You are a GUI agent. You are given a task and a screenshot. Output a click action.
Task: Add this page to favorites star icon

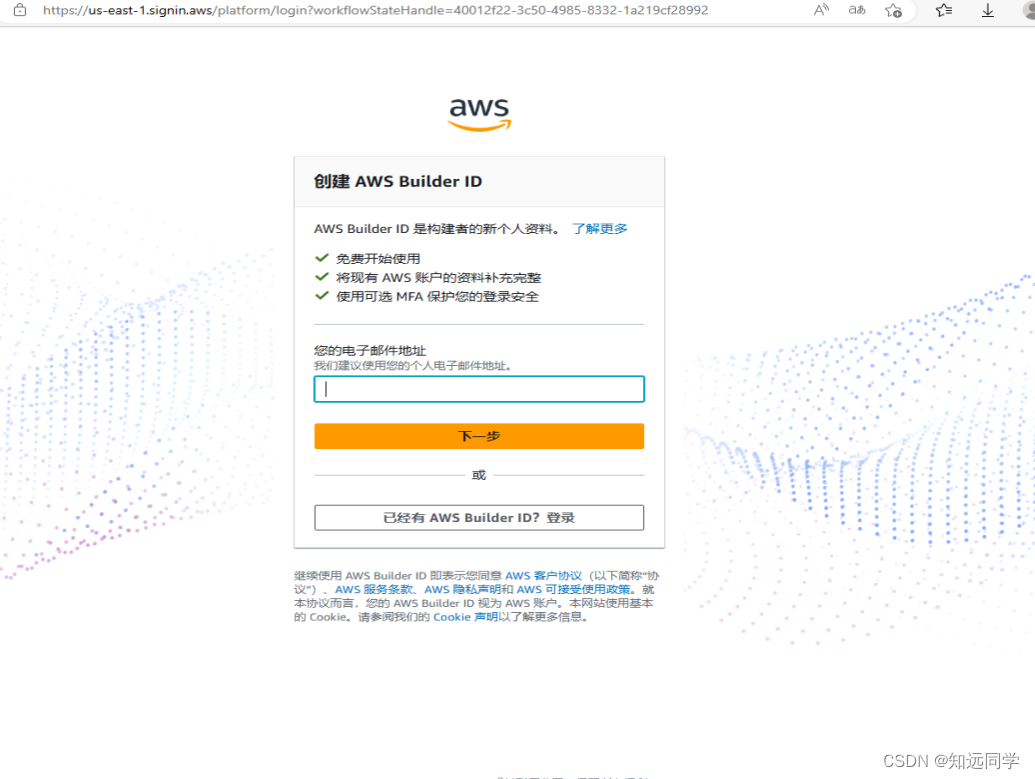pos(894,10)
